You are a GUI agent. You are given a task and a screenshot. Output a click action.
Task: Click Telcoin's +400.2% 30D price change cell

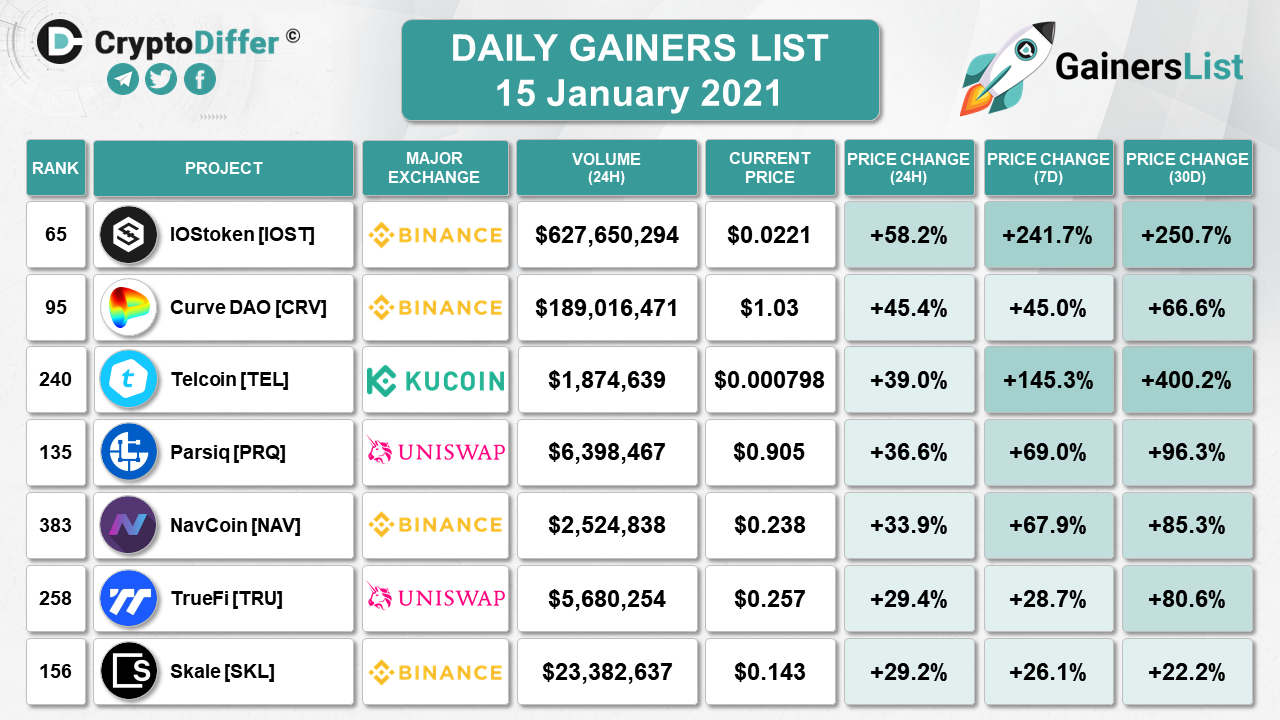(x=1187, y=380)
